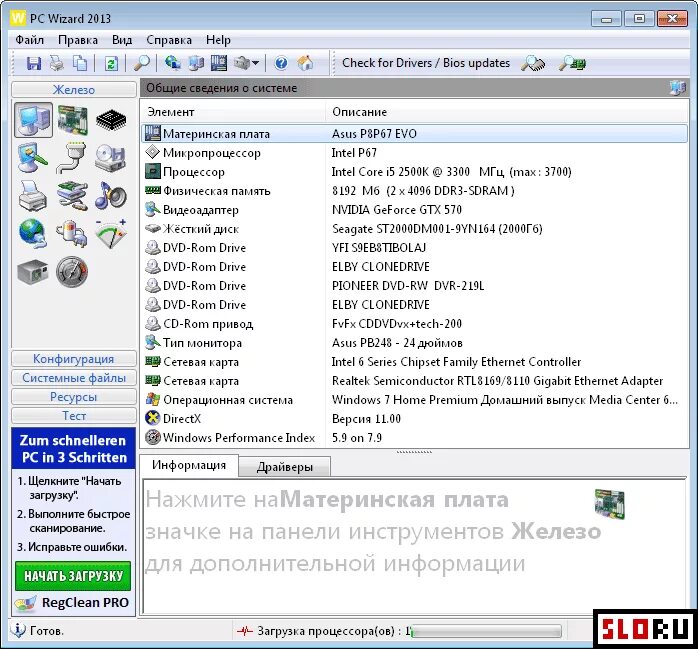698x649 pixels.
Task: Select the Жёсткий диск row
Action: pos(414,229)
